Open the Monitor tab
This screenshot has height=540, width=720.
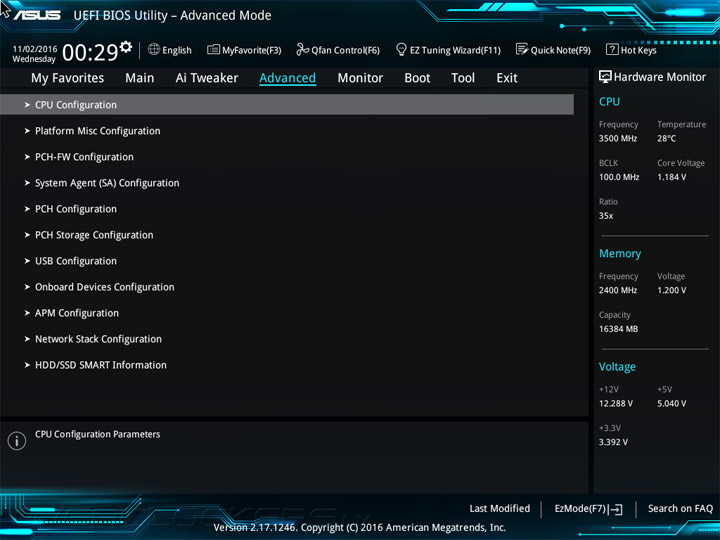360,78
